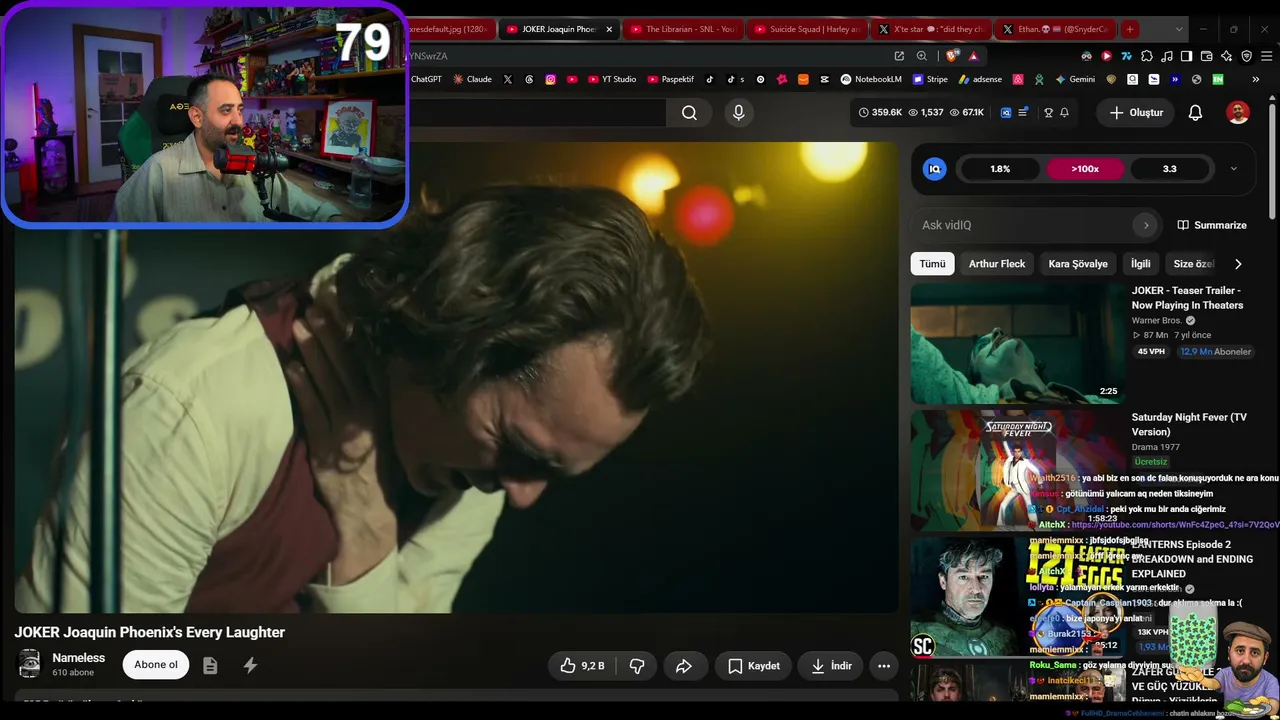Open the NotebookLM bookmark
The image size is (1280, 720).
(x=871, y=79)
